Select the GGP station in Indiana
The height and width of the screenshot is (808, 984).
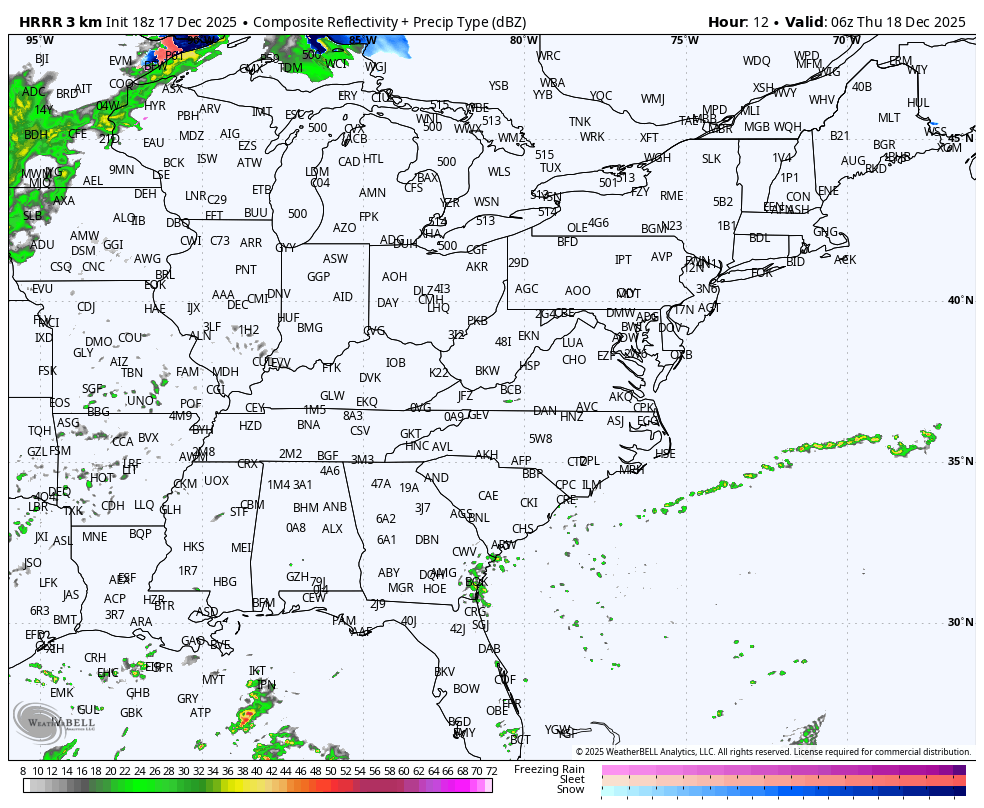pos(318,277)
